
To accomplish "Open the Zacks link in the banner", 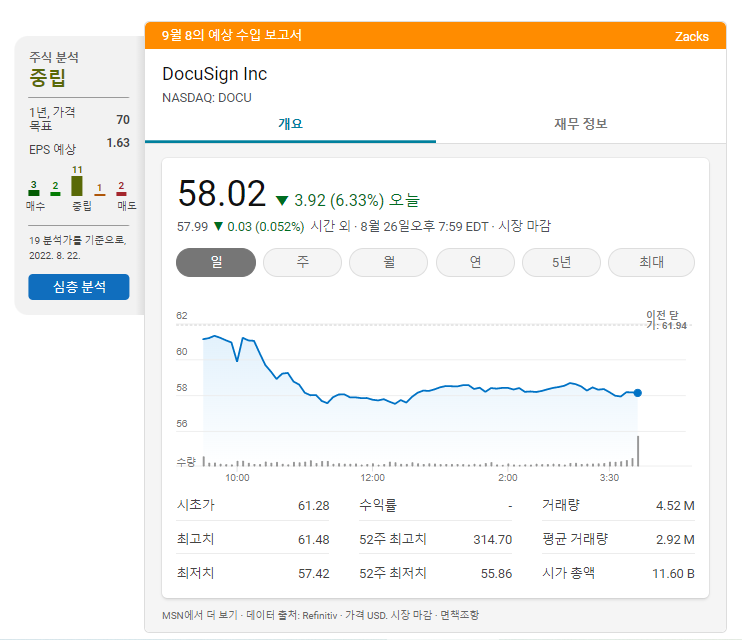I will pyautogui.click(x=691, y=36).
